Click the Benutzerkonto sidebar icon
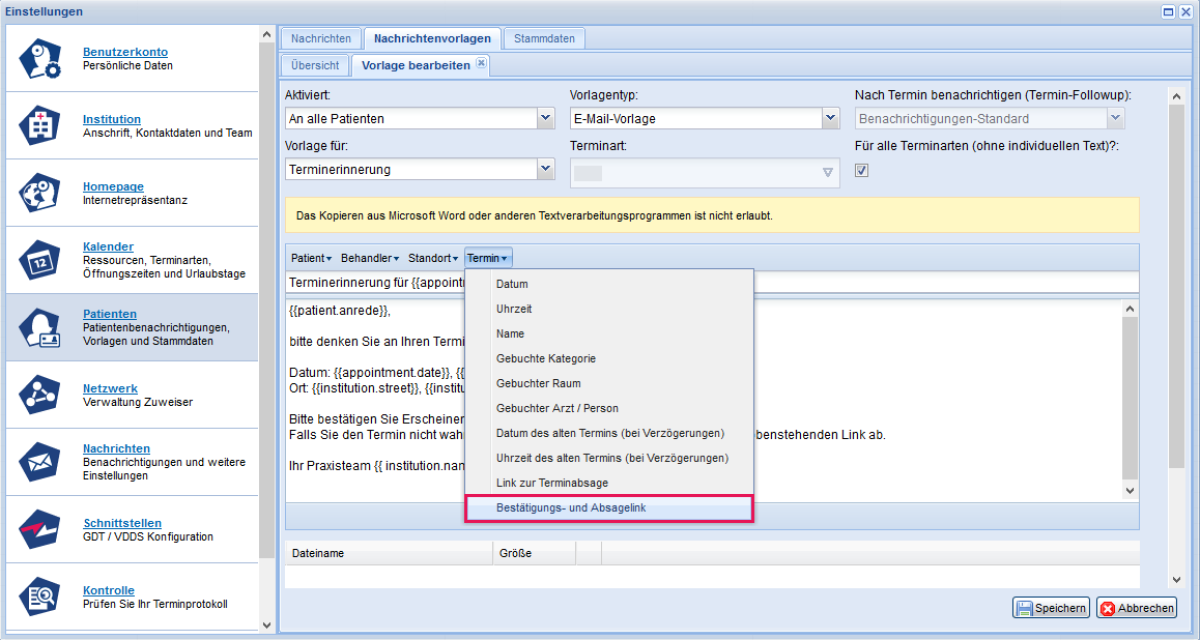 tap(41, 59)
